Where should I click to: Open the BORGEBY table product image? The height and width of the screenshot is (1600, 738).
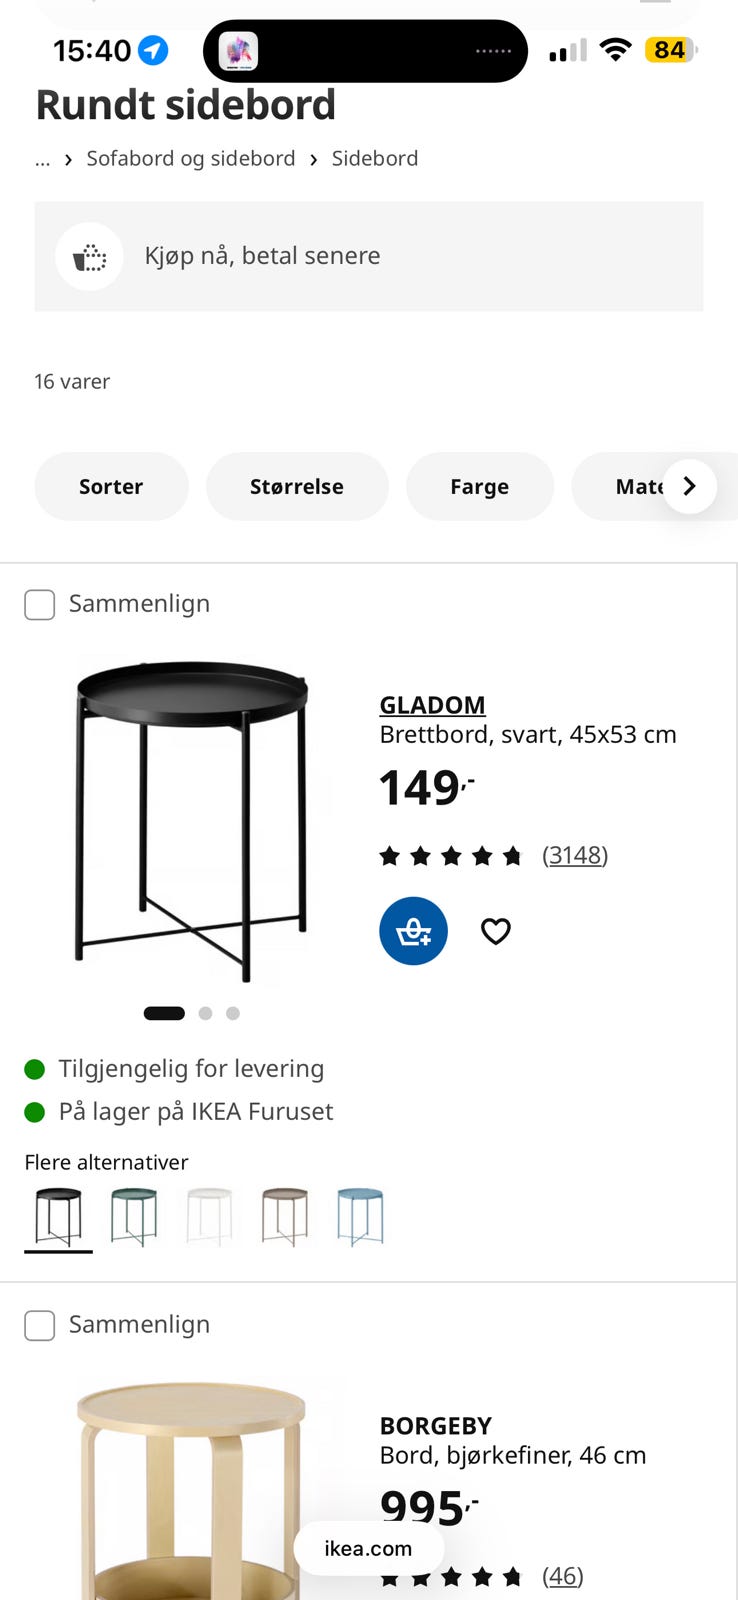pyautogui.click(x=191, y=1490)
